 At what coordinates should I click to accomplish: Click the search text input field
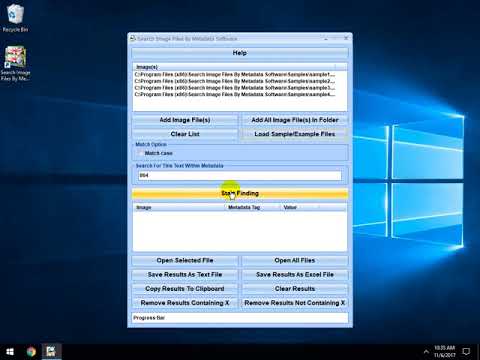coord(240,175)
